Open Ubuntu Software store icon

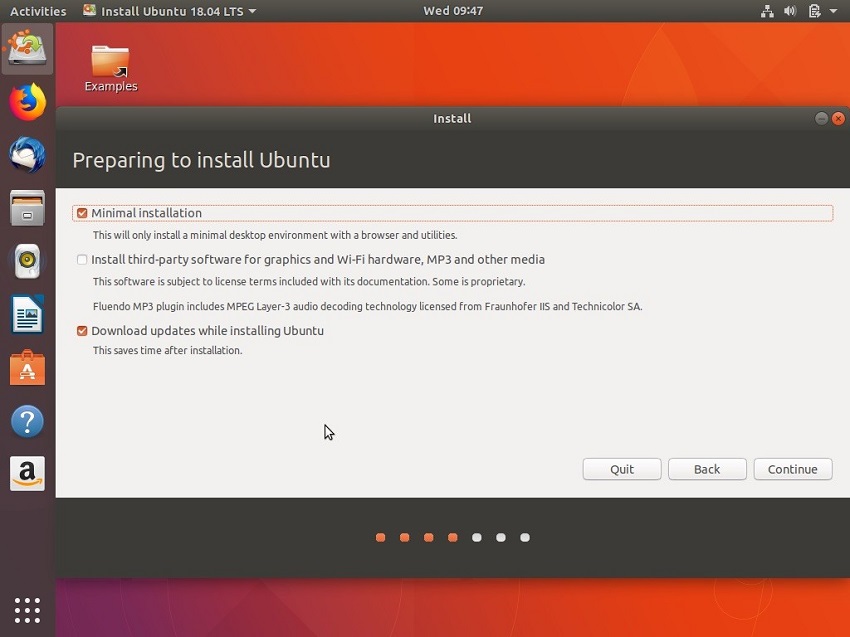point(27,369)
